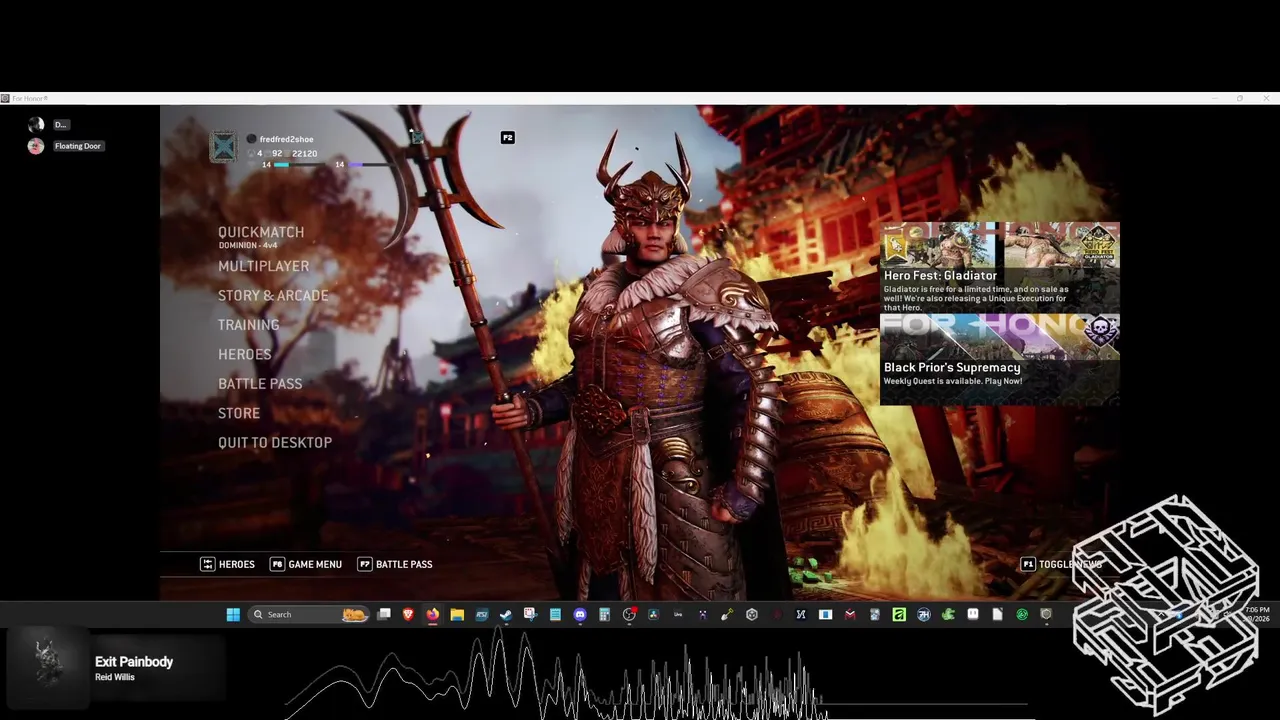Click the top avatar in the voice overlay
This screenshot has height=720, width=1280.
pyautogui.click(x=36, y=124)
